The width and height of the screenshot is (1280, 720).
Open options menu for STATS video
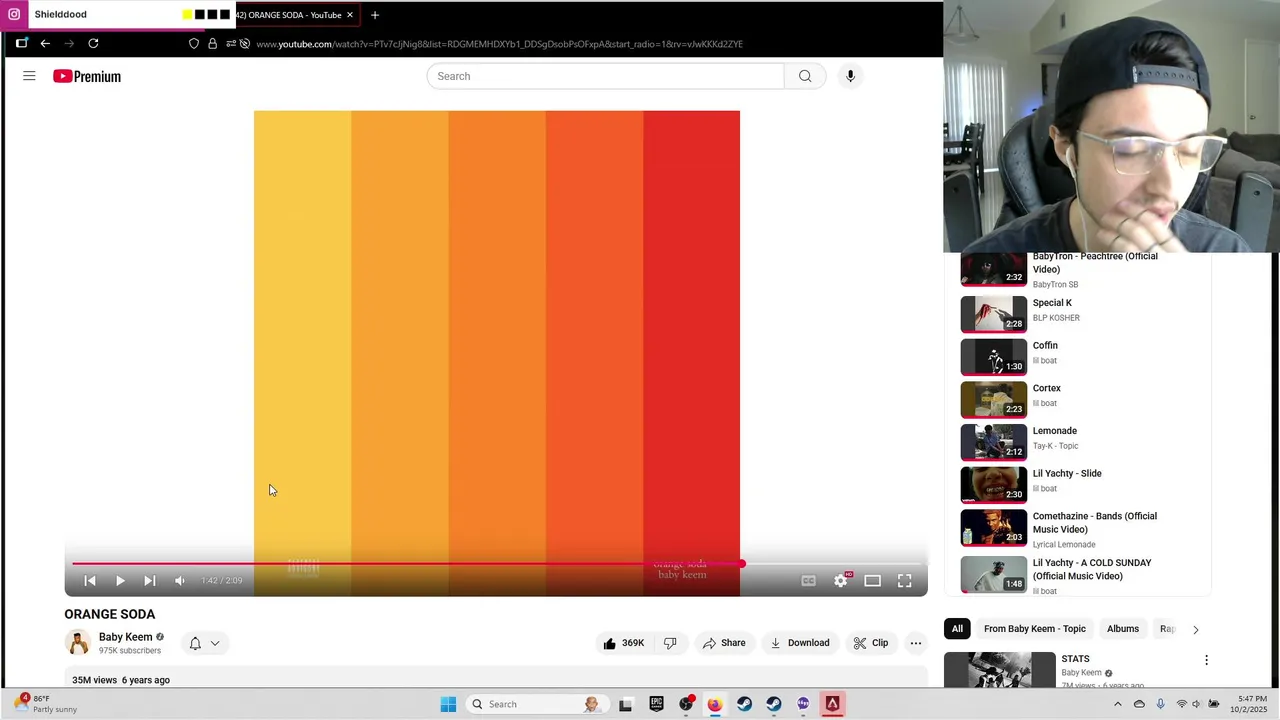(1206, 660)
